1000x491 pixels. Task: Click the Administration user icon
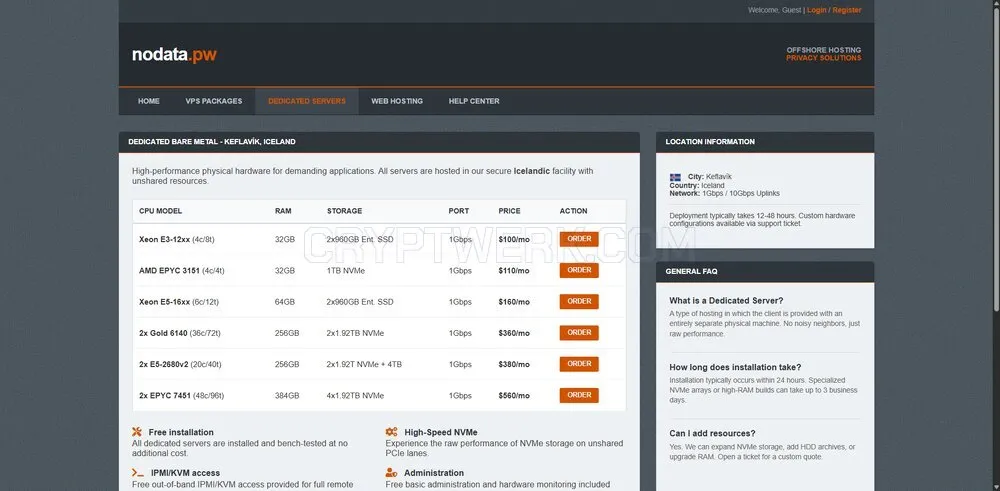point(391,473)
